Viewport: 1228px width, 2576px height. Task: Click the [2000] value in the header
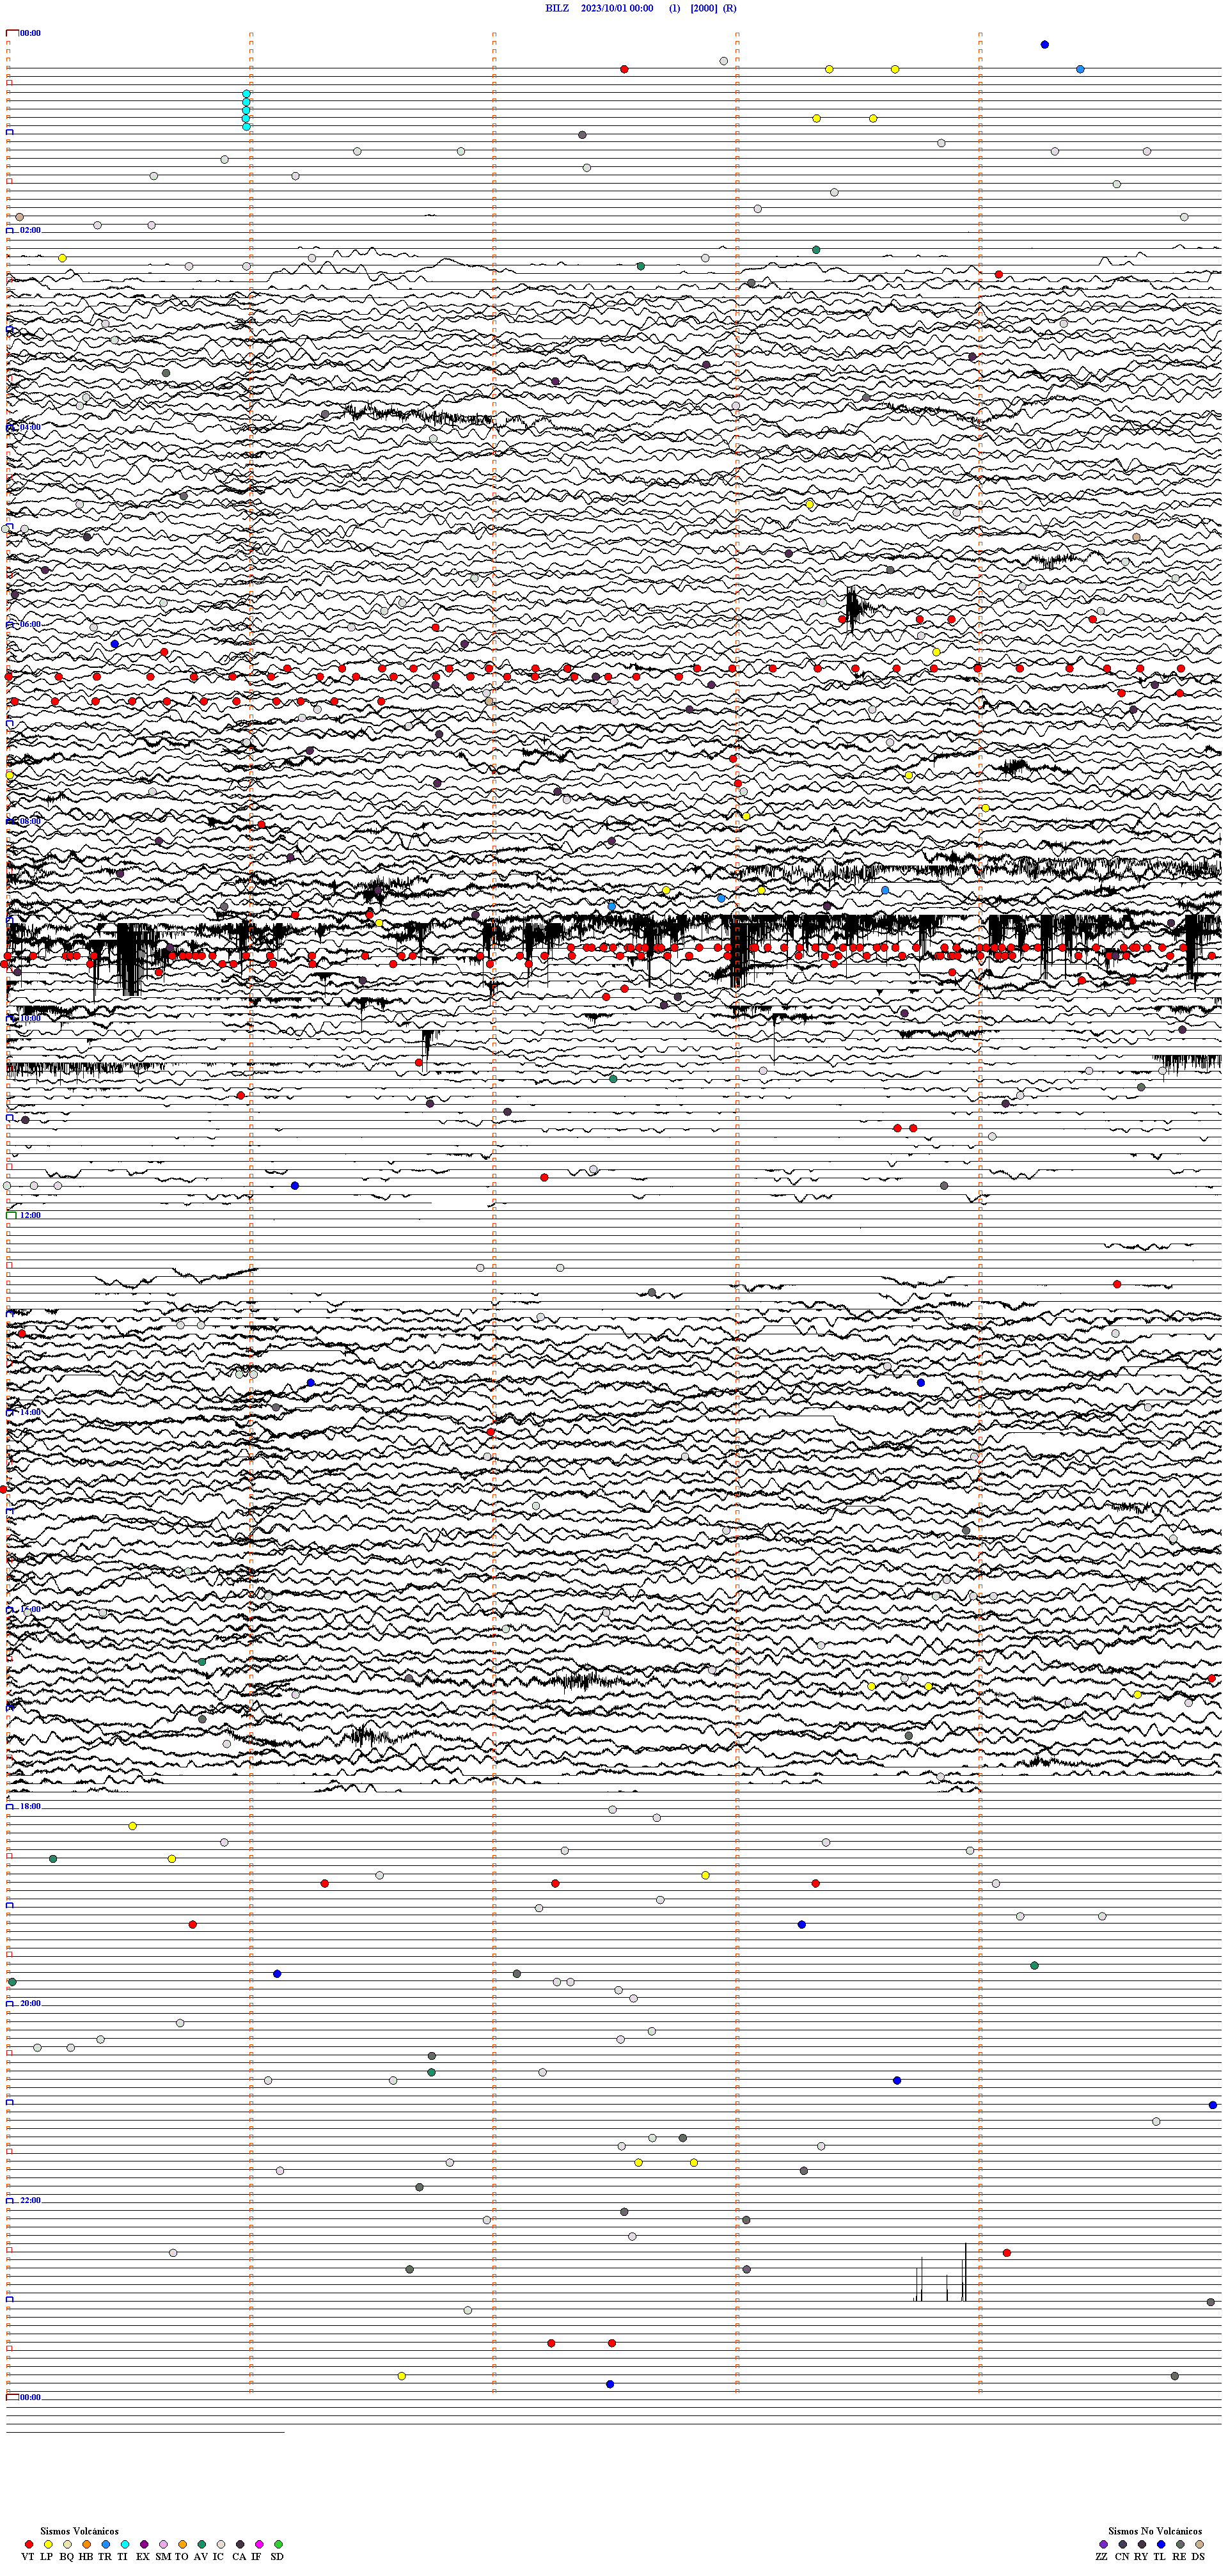704,8
